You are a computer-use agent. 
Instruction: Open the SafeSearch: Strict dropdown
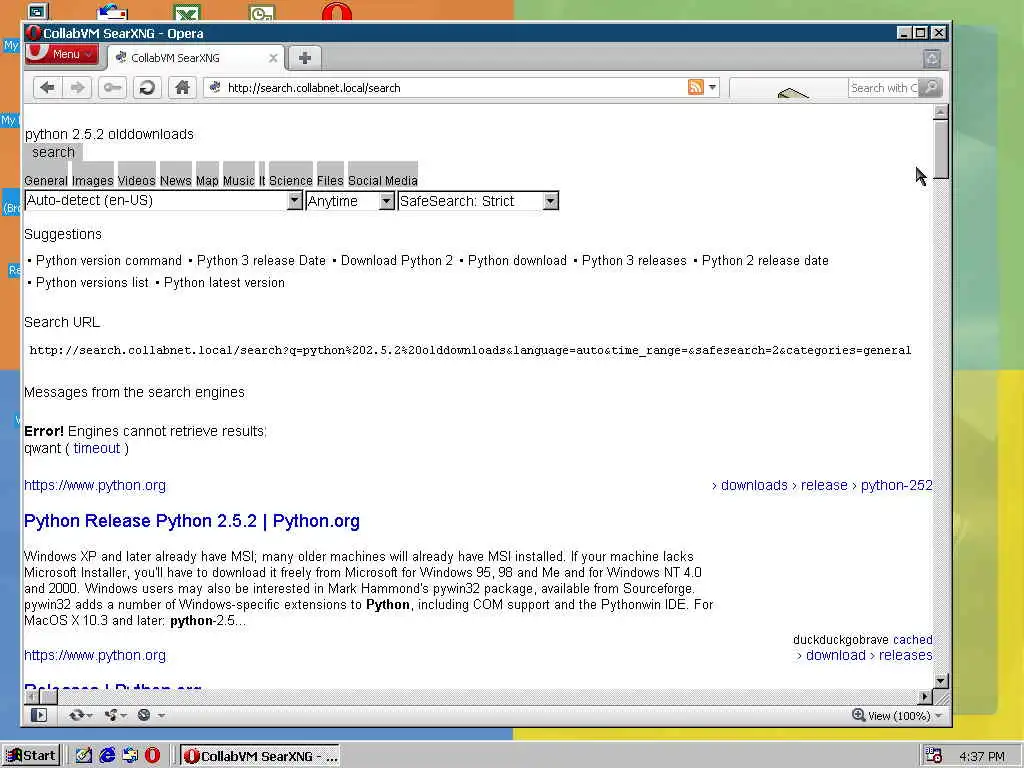[478, 200]
